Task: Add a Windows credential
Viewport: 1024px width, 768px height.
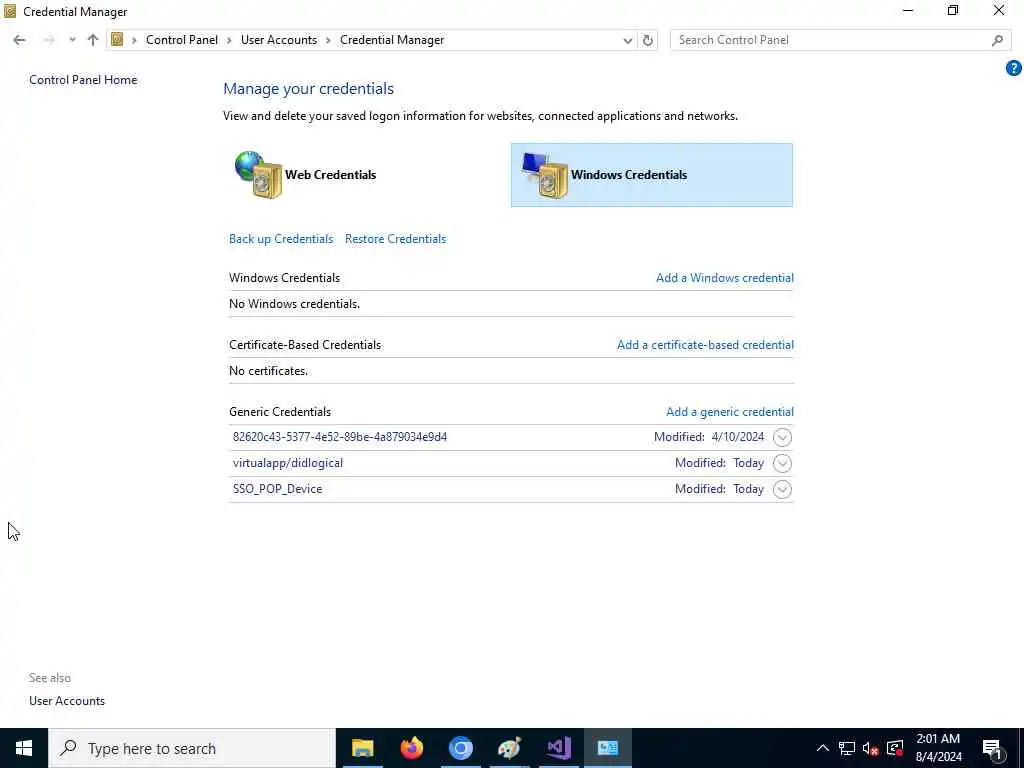Action: coord(725,278)
